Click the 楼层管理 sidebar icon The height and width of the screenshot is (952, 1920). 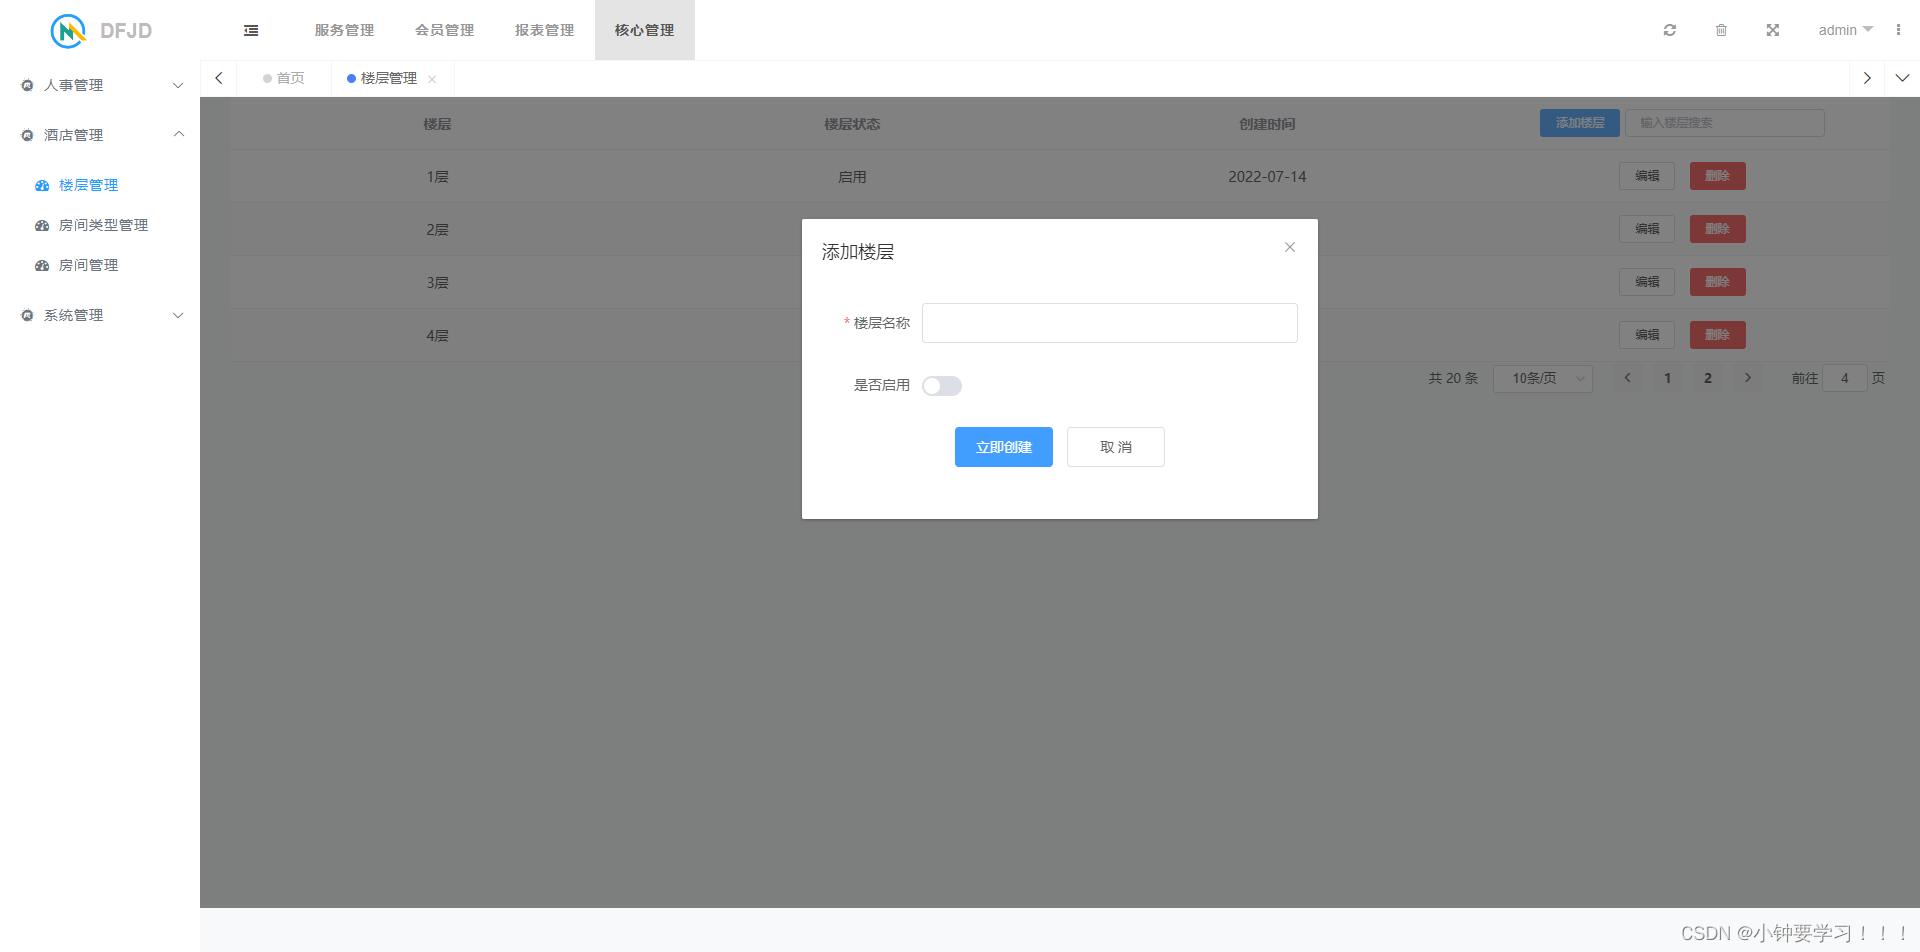point(42,186)
